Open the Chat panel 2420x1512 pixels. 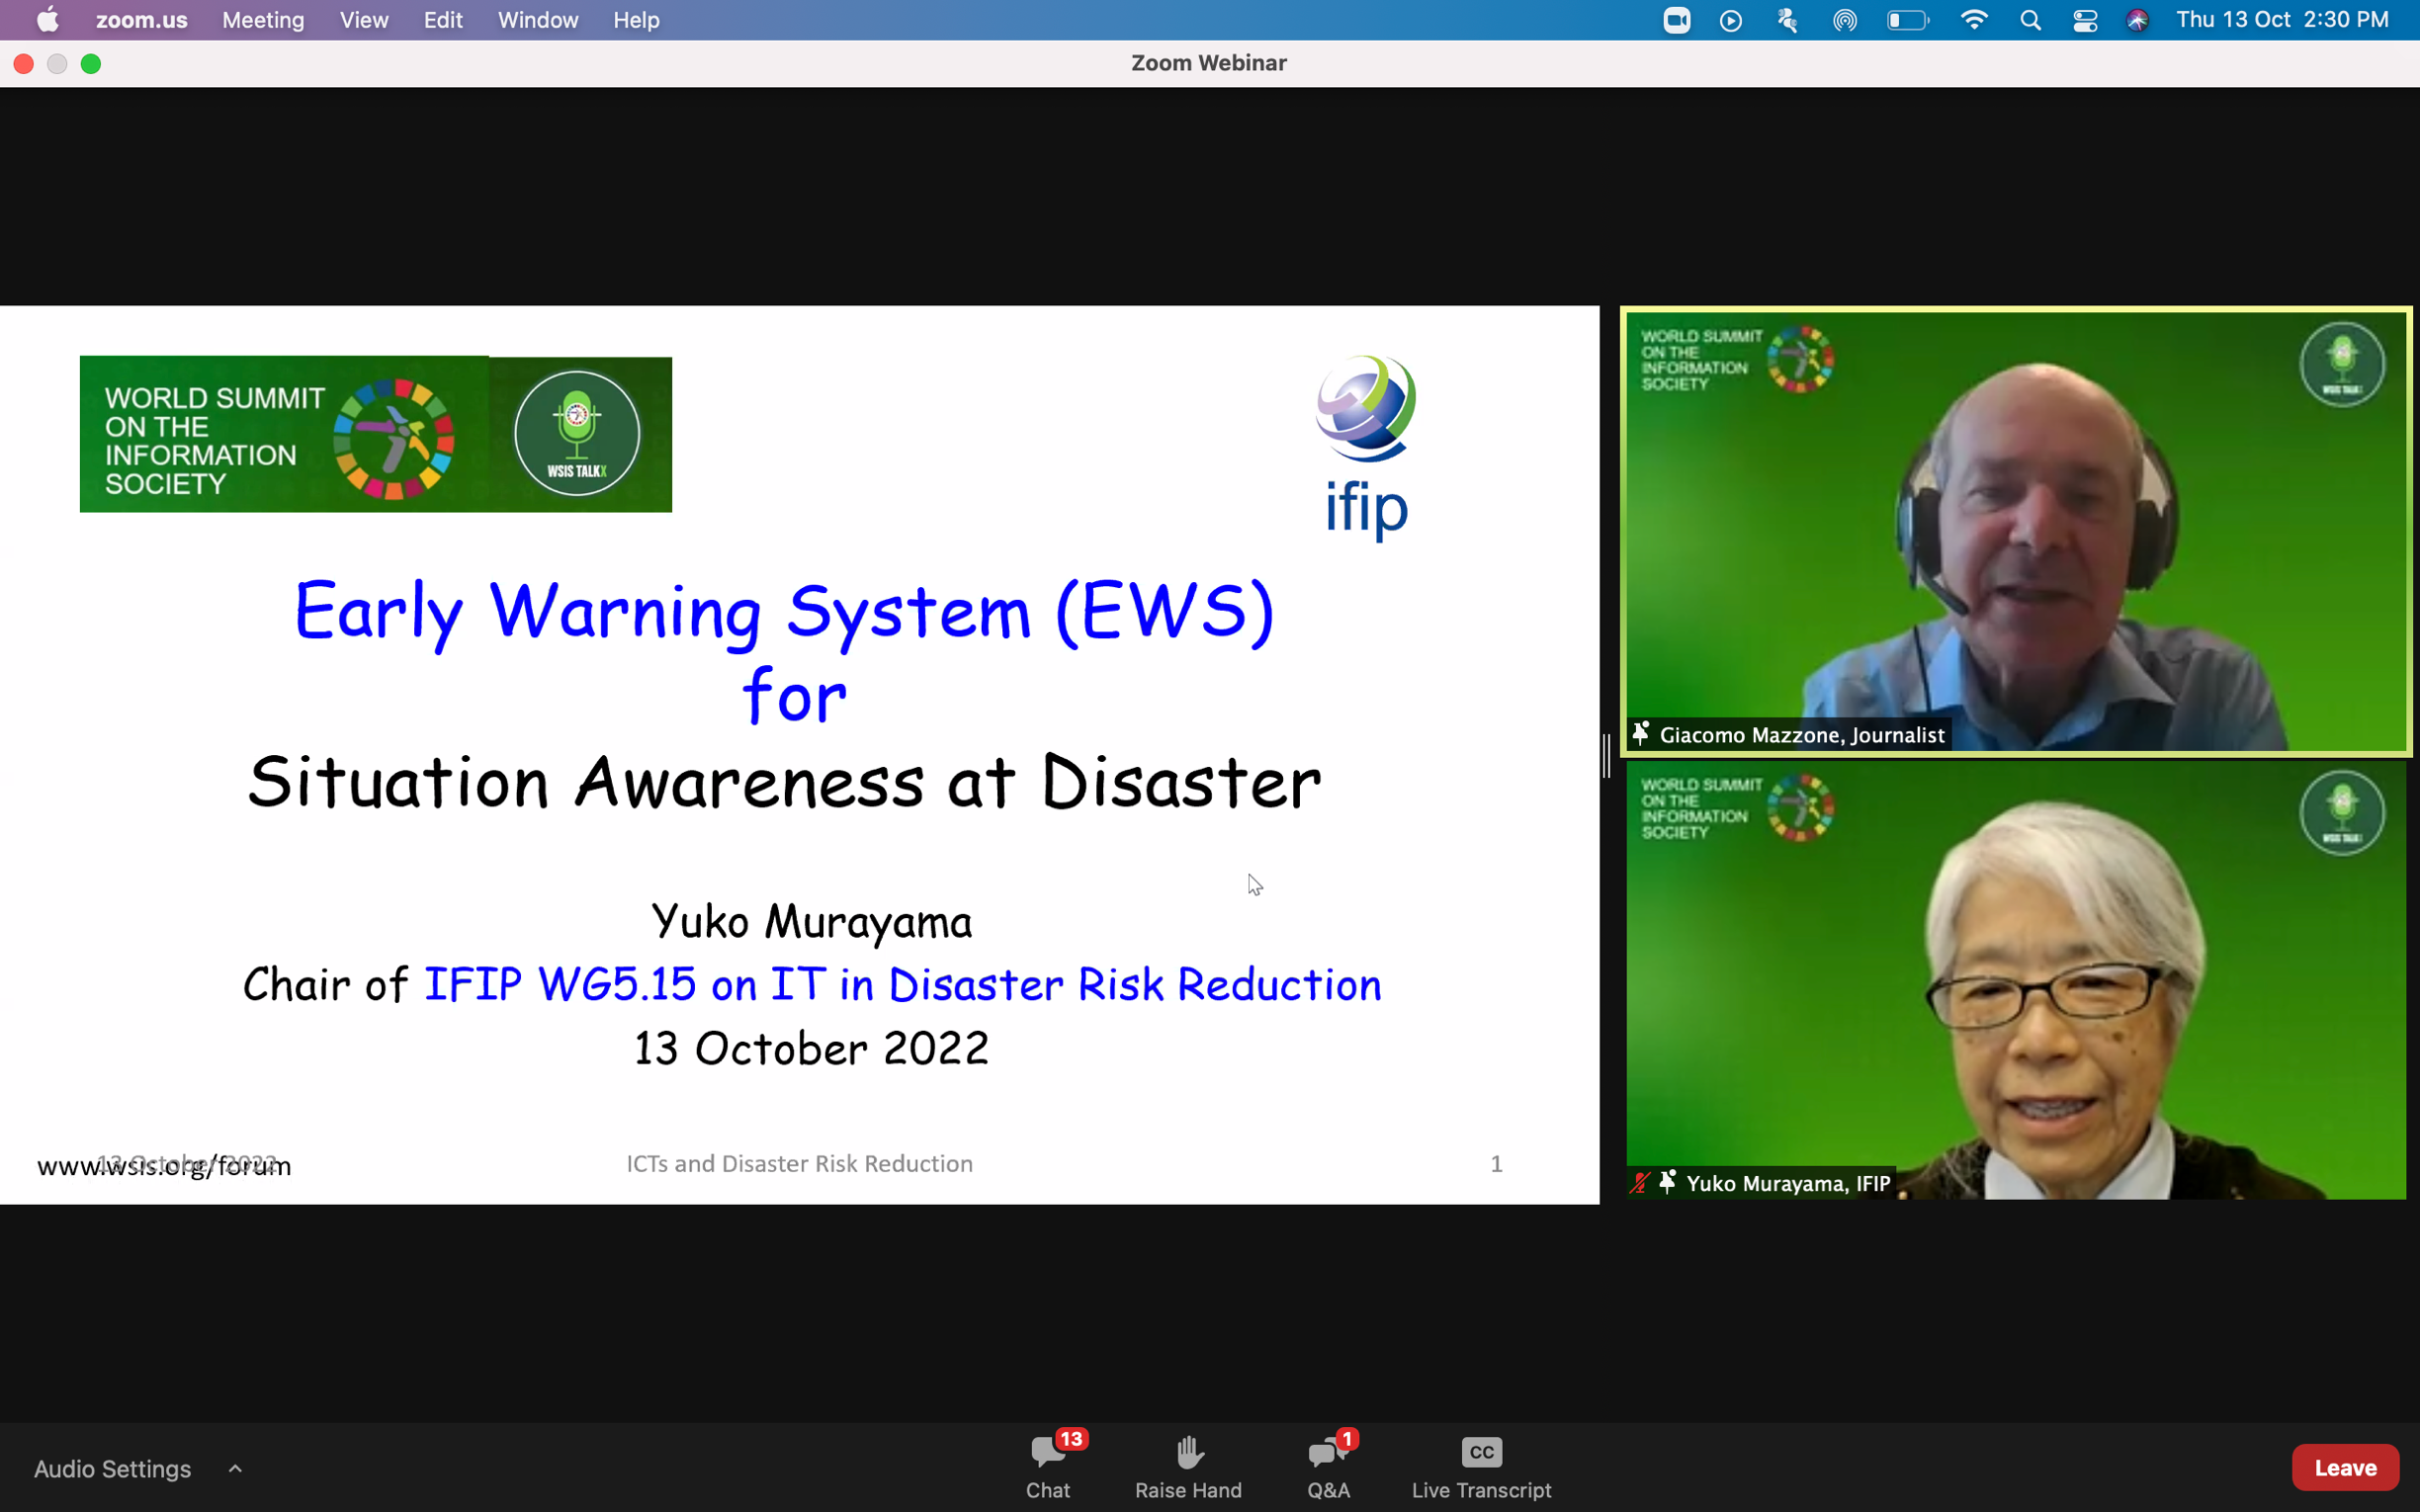tap(1047, 1465)
